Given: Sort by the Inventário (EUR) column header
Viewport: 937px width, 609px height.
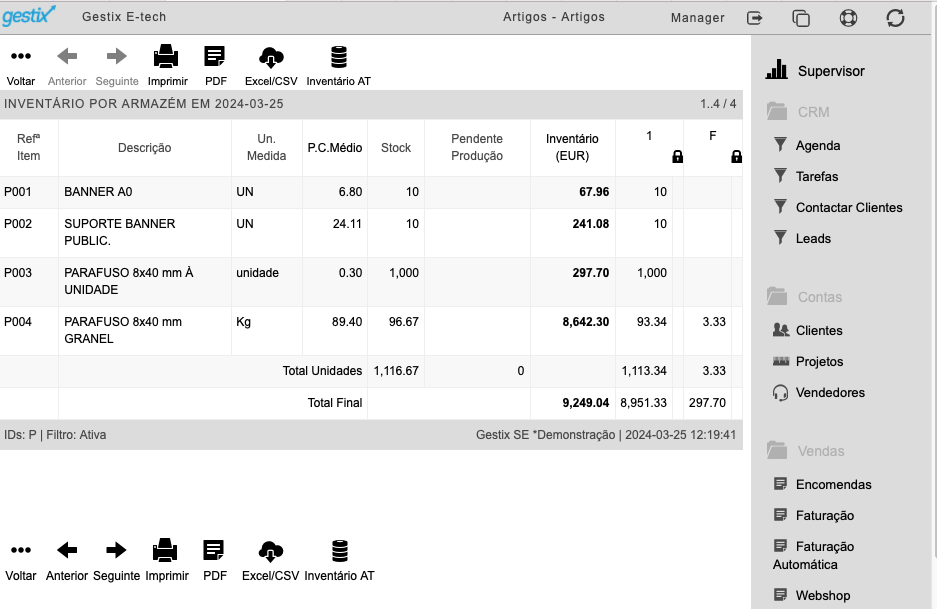Looking at the screenshot, I should click(572, 147).
